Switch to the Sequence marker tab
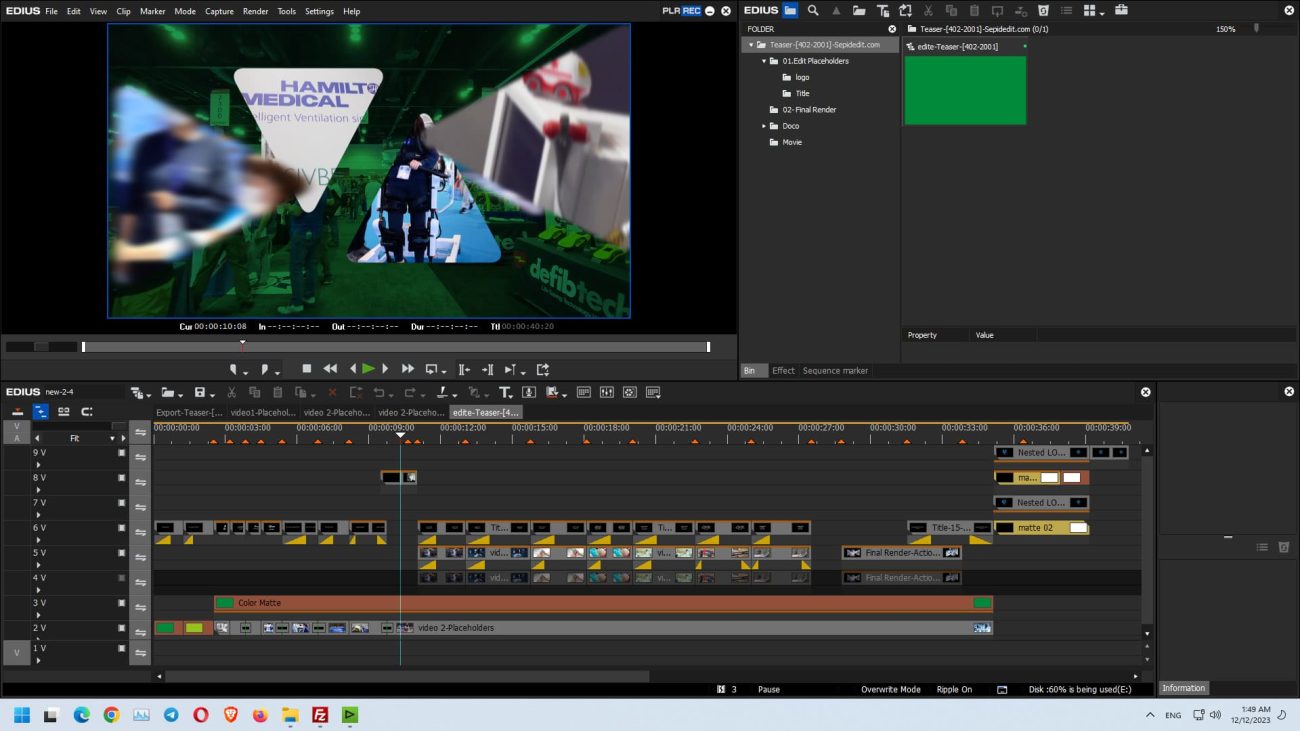 click(835, 370)
